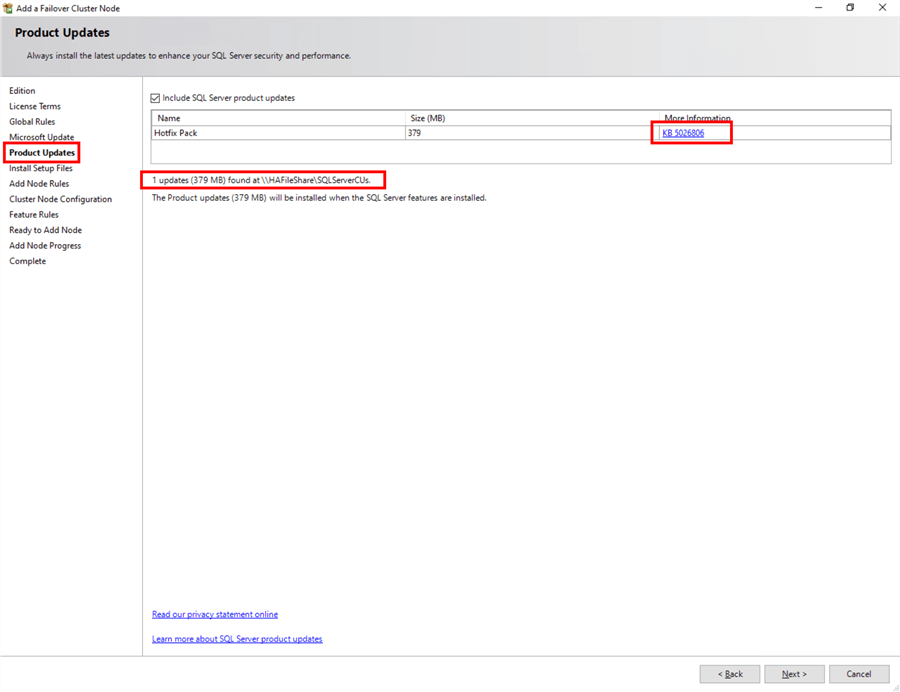Close the Add a Failover Cluster Node window
900x692 pixels.
[x=882, y=7]
